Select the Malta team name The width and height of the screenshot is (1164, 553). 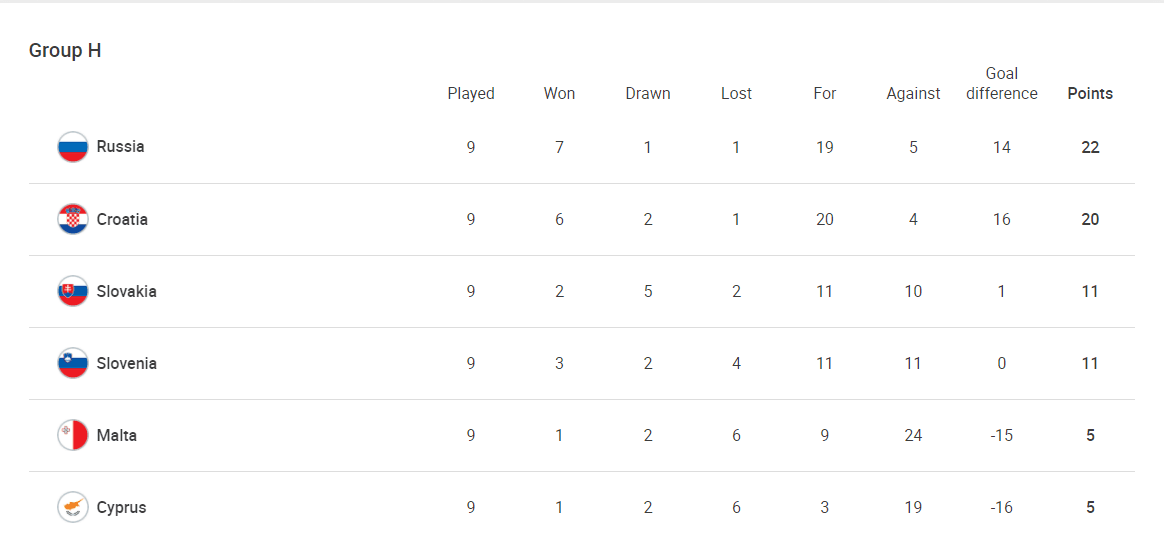[x=117, y=435]
